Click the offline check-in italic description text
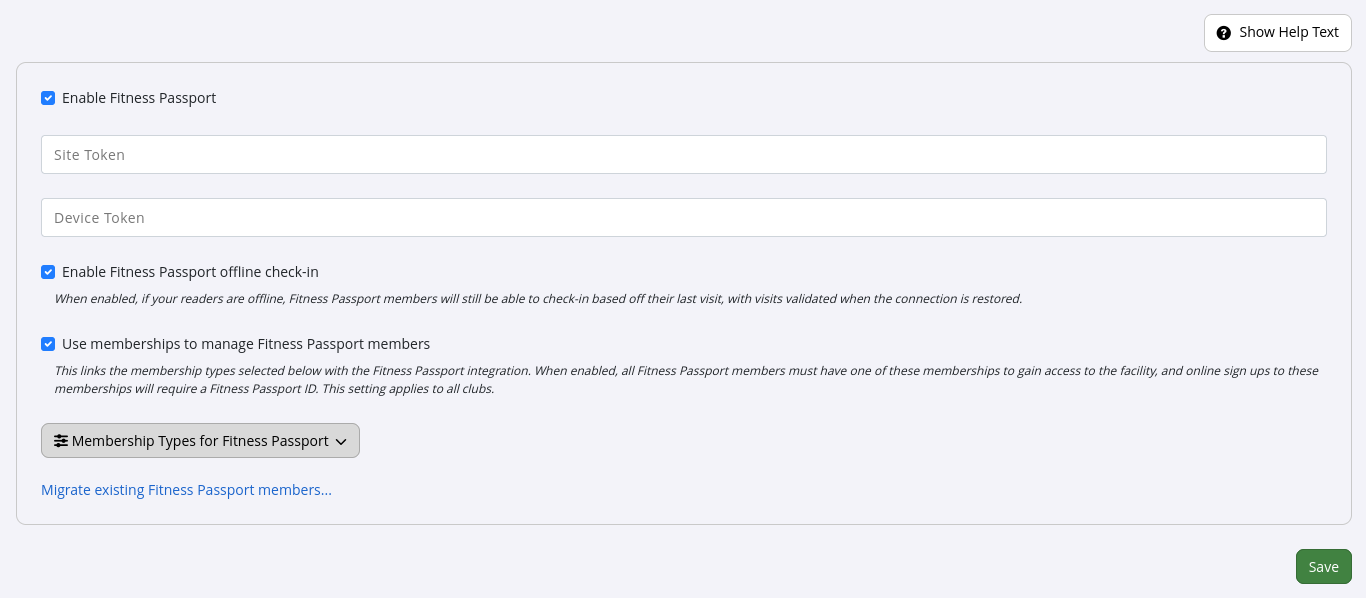The width and height of the screenshot is (1366, 598). click(x=538, y=299)
